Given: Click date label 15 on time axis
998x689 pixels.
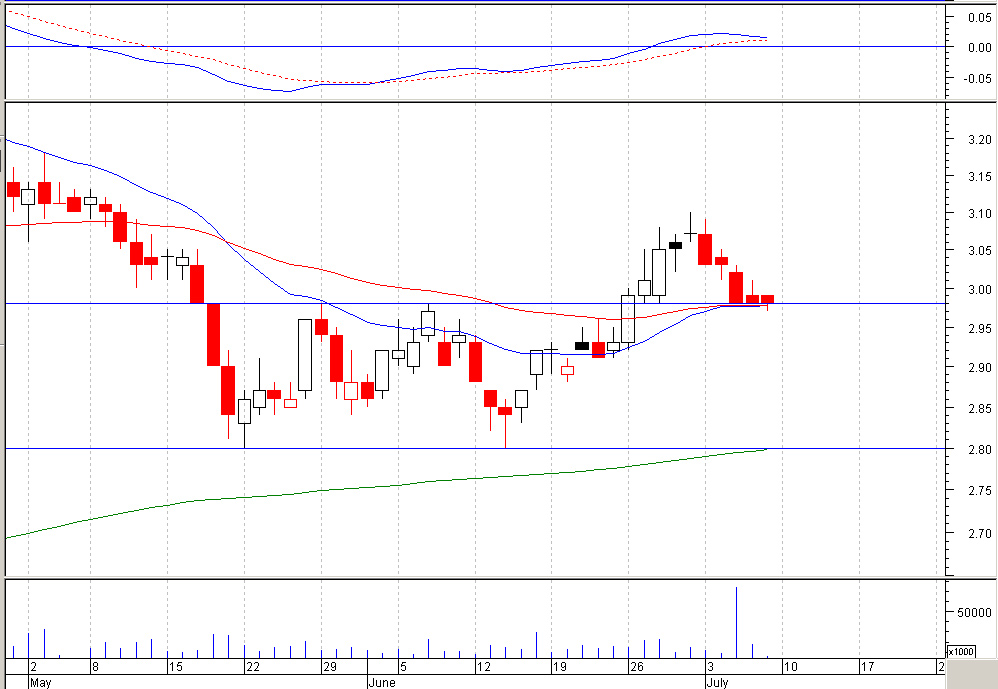Looking at the screenshot, I should click(x=176, y=667).
